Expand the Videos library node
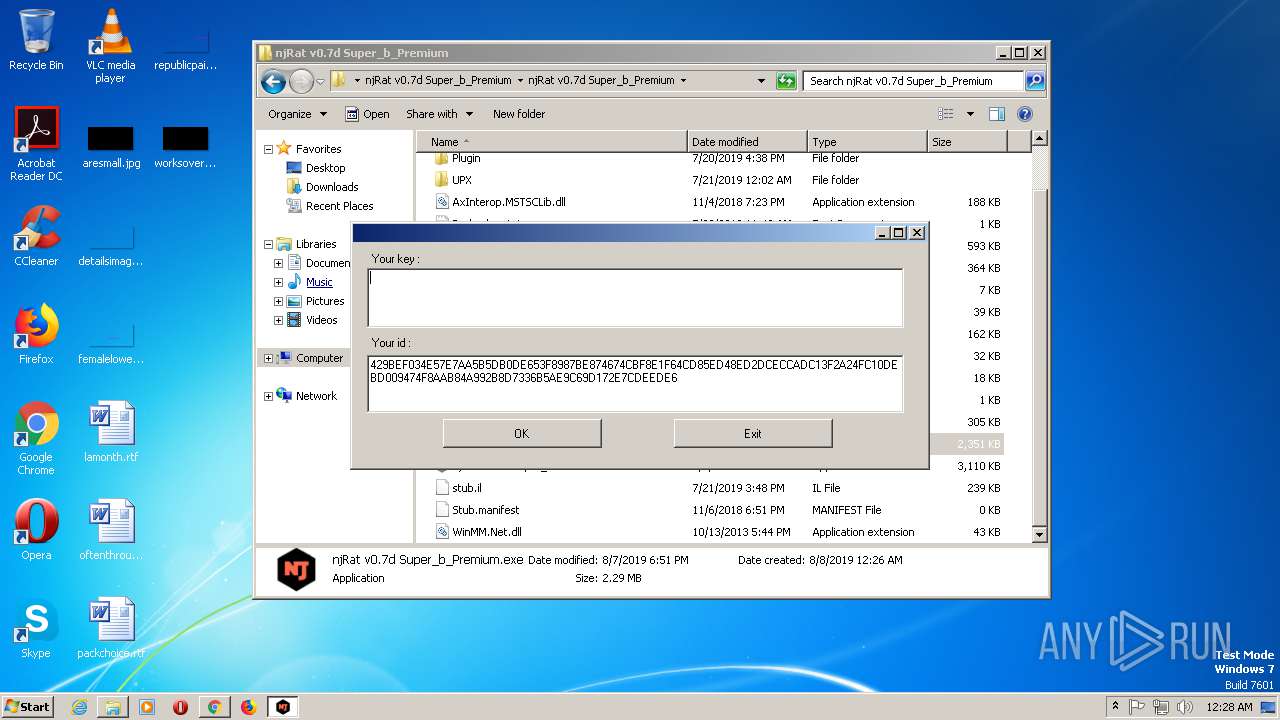This screenshot has height=720, width=1280. (x=278, y=320)
